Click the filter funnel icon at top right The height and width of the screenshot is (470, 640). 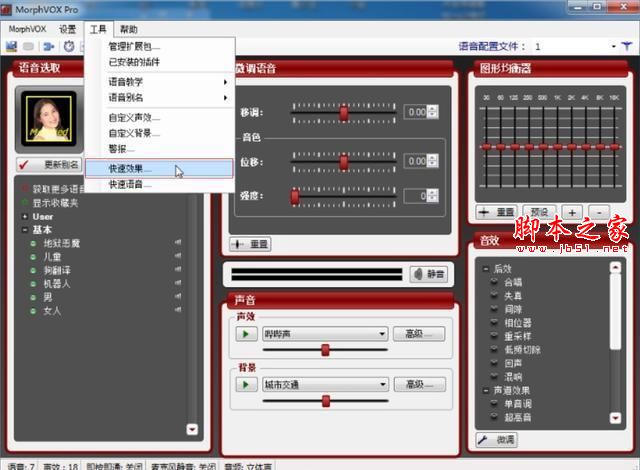click(627, 47)
